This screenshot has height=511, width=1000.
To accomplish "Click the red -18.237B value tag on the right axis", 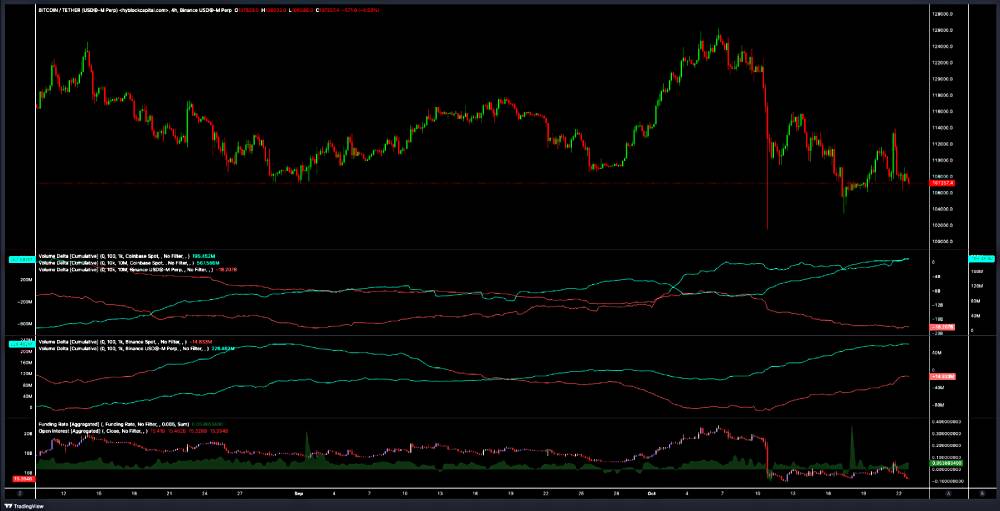I will (943, 326).
